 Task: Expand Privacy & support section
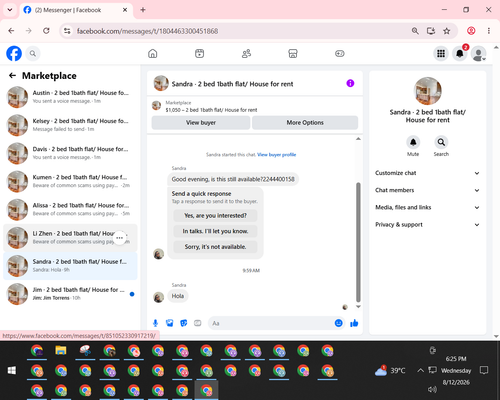tap(427, 225)
